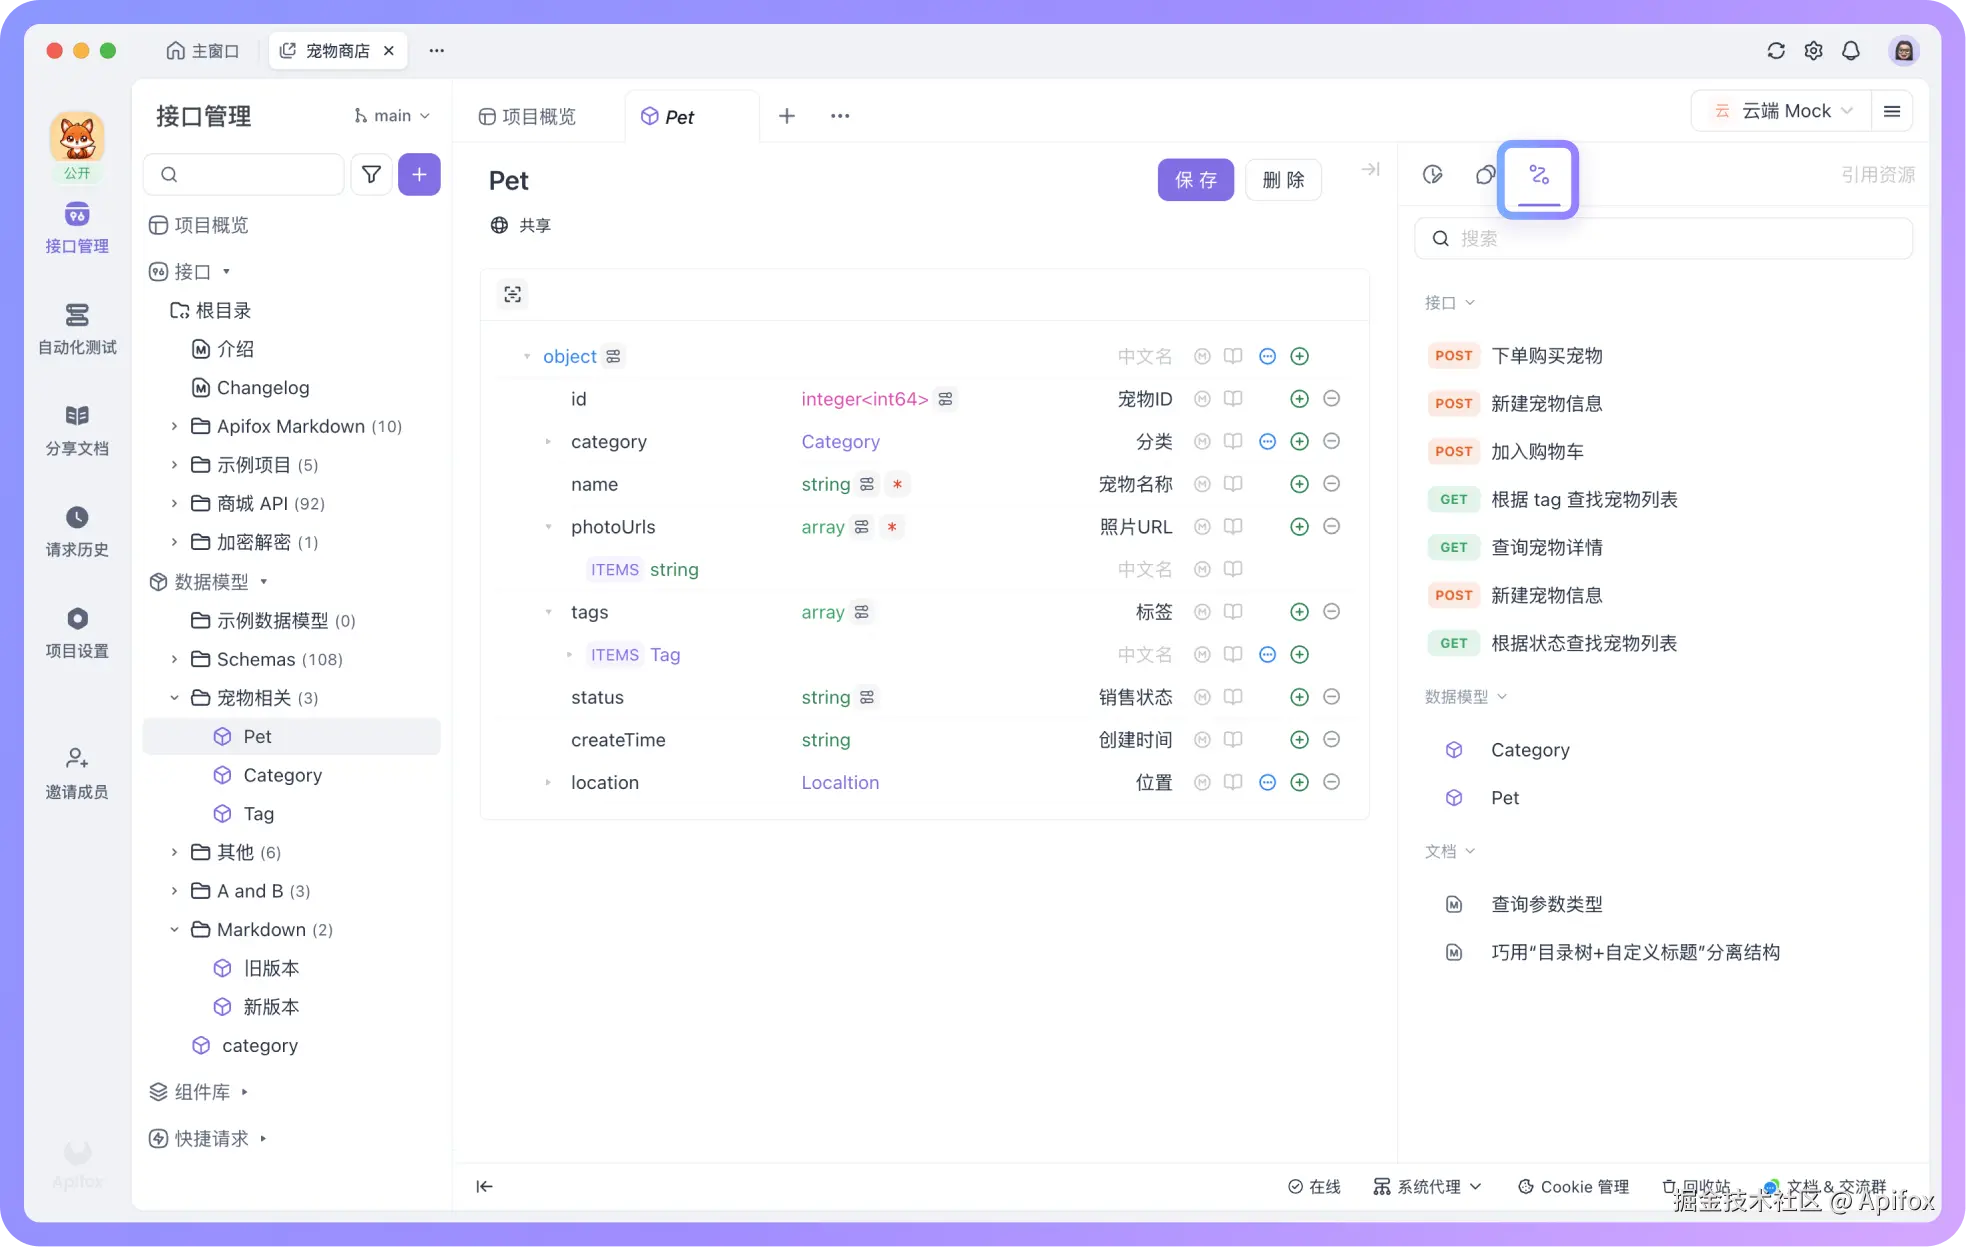Type in the 引用资源 search box
The height and width of the screenshot is (1247, 1966).
click(x=1663, y=238)
